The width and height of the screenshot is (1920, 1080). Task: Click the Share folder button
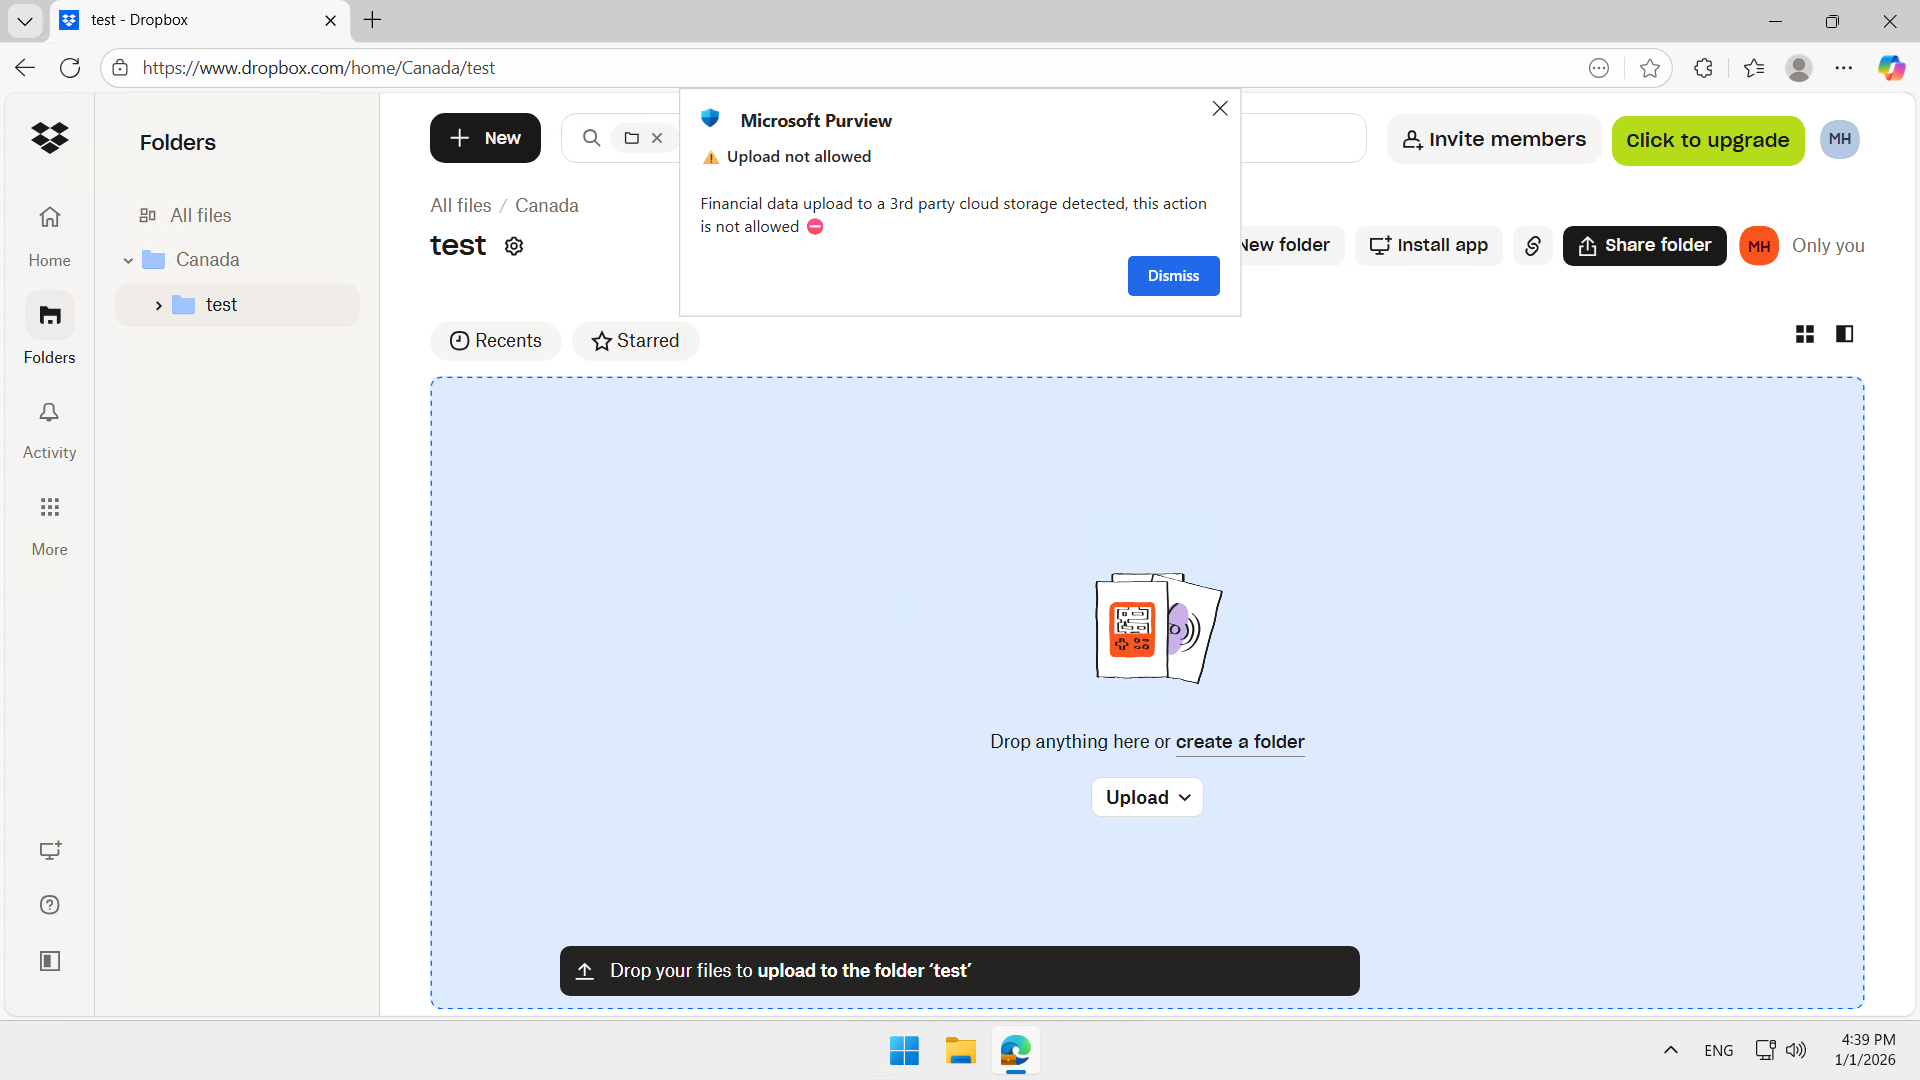click(x=1644, y=246)
